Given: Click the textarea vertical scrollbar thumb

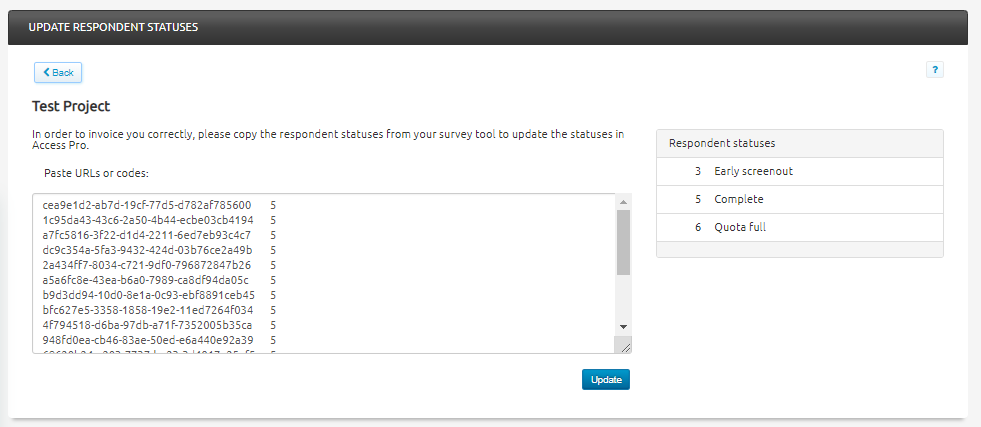Looking at the screenshot, I should (623, 242).
